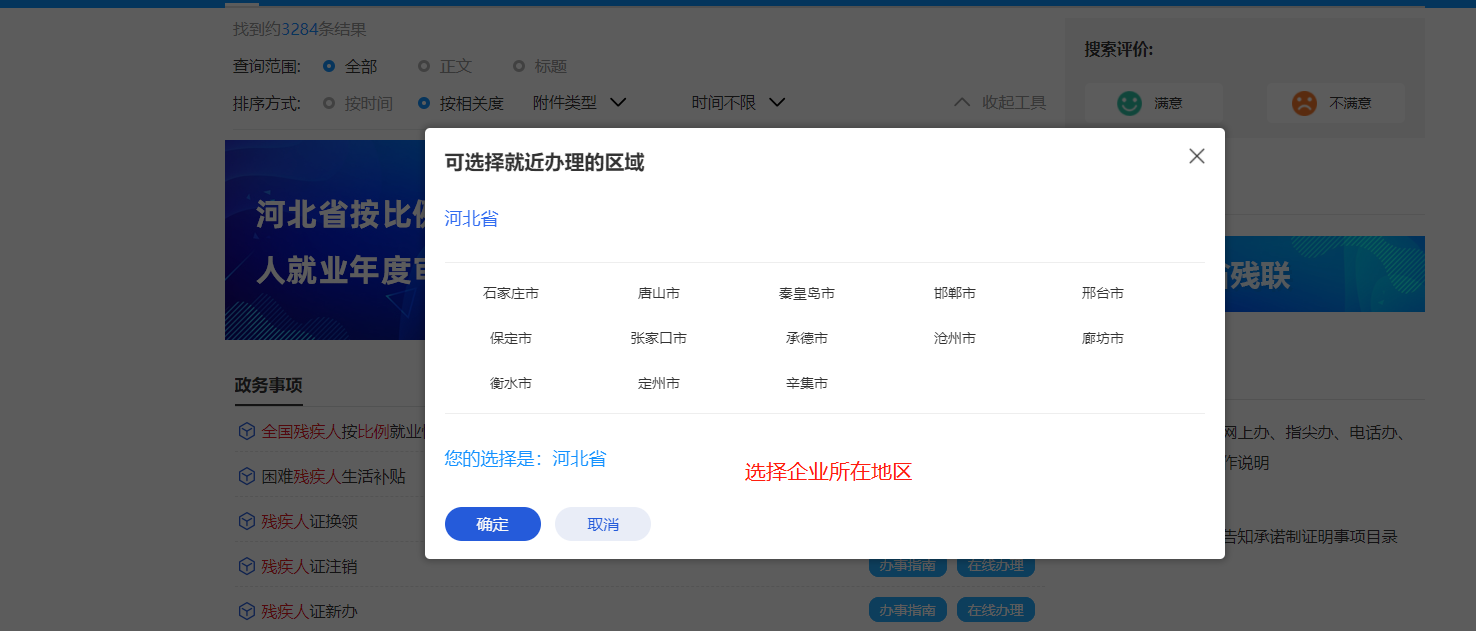Click the green satisfied smiley icon
The image size is (1476, 631).
(1129, 103)
